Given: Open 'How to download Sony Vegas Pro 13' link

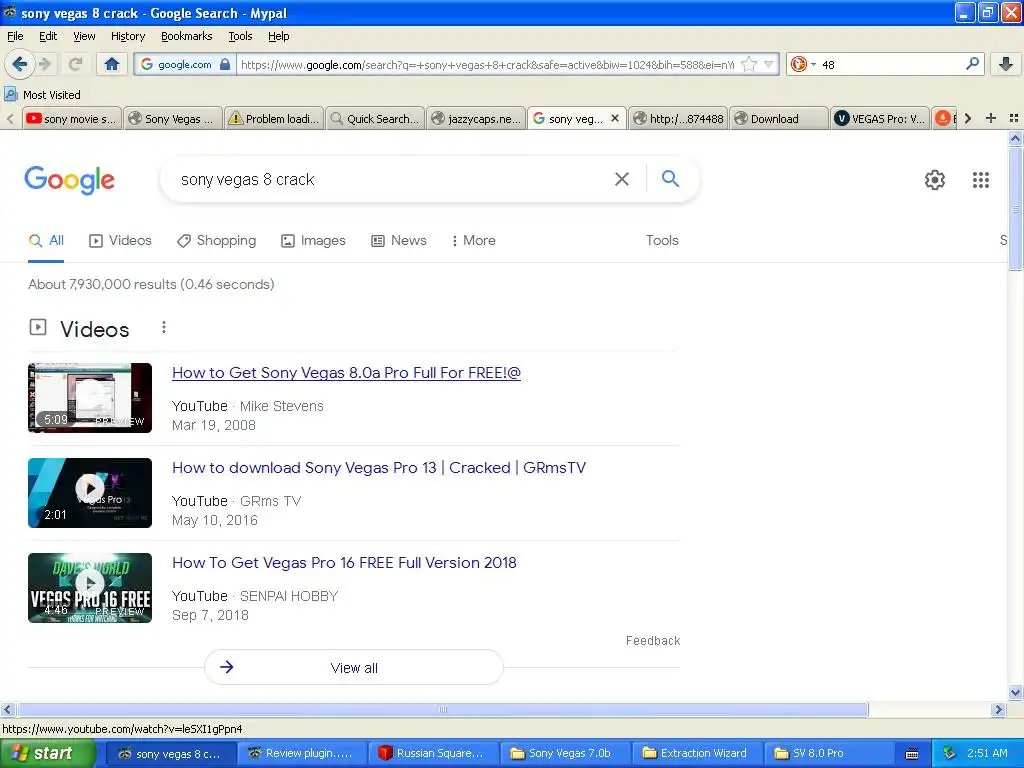Looking at the screenshot, I should [379, 468].
